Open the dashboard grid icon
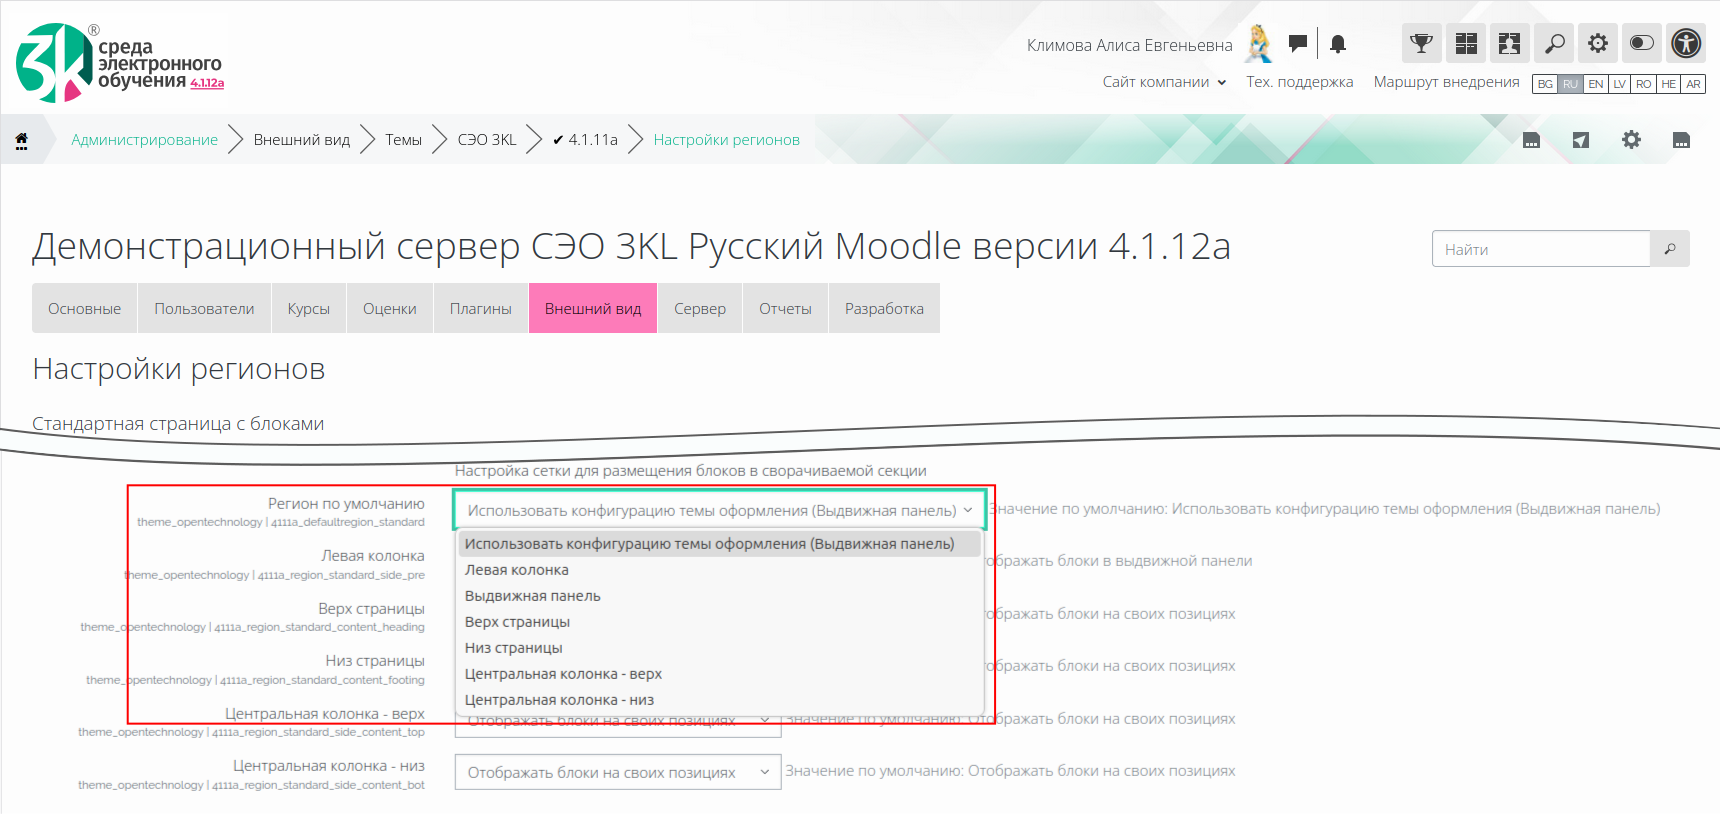1720x814 pixels. [1466, 43]
